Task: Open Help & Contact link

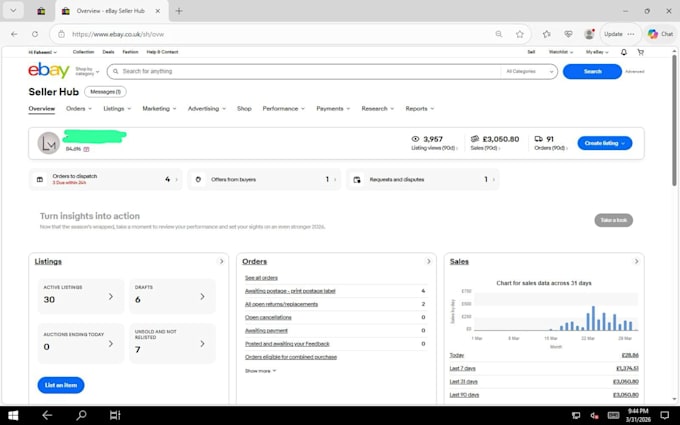Action: pyautogui.click(x=162, y=52)
